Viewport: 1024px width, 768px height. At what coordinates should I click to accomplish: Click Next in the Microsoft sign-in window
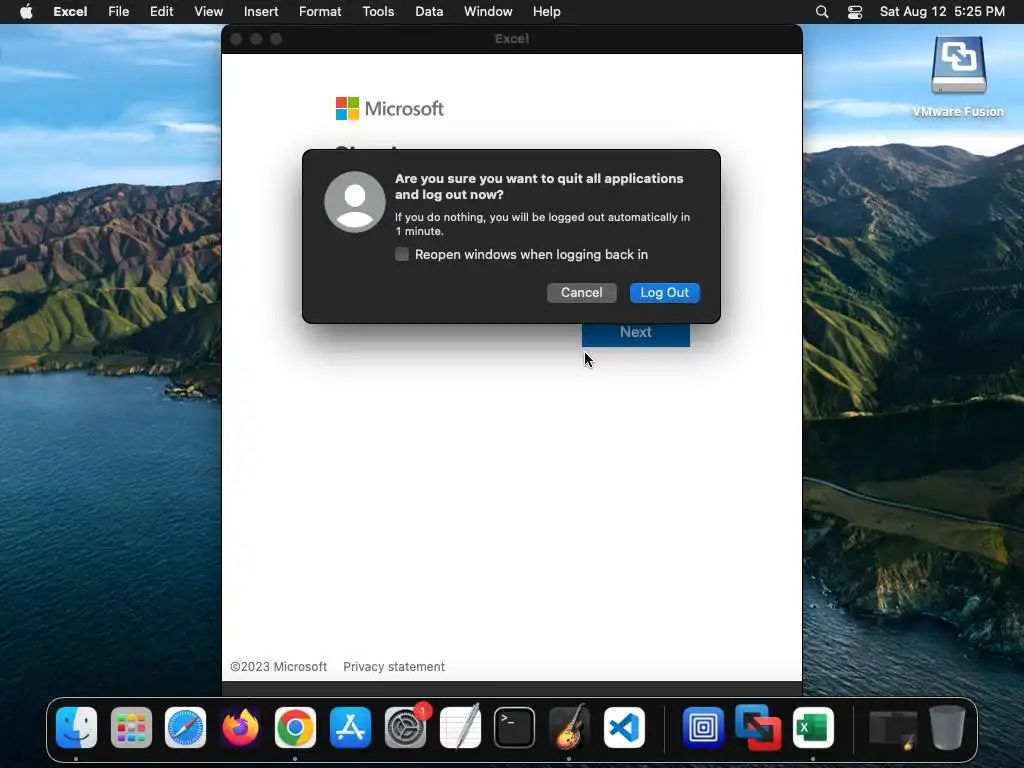pos(635,333)
